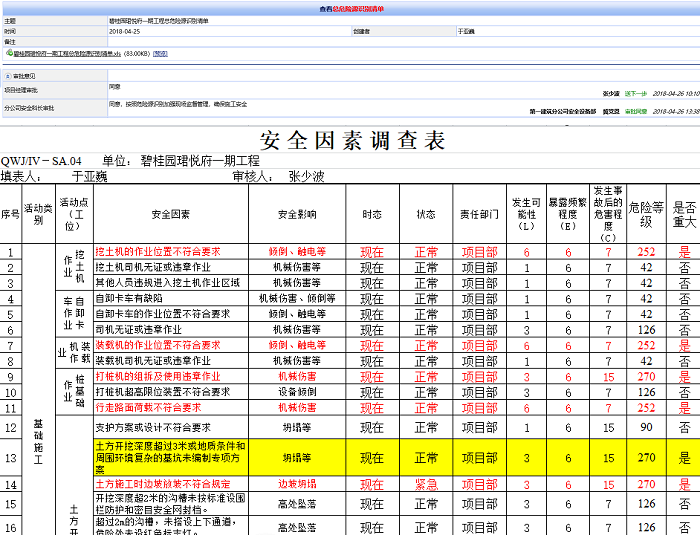Click the form code QWJ/IV－SA.04
This screenshot has height=539, width=700.
[41, 161]
